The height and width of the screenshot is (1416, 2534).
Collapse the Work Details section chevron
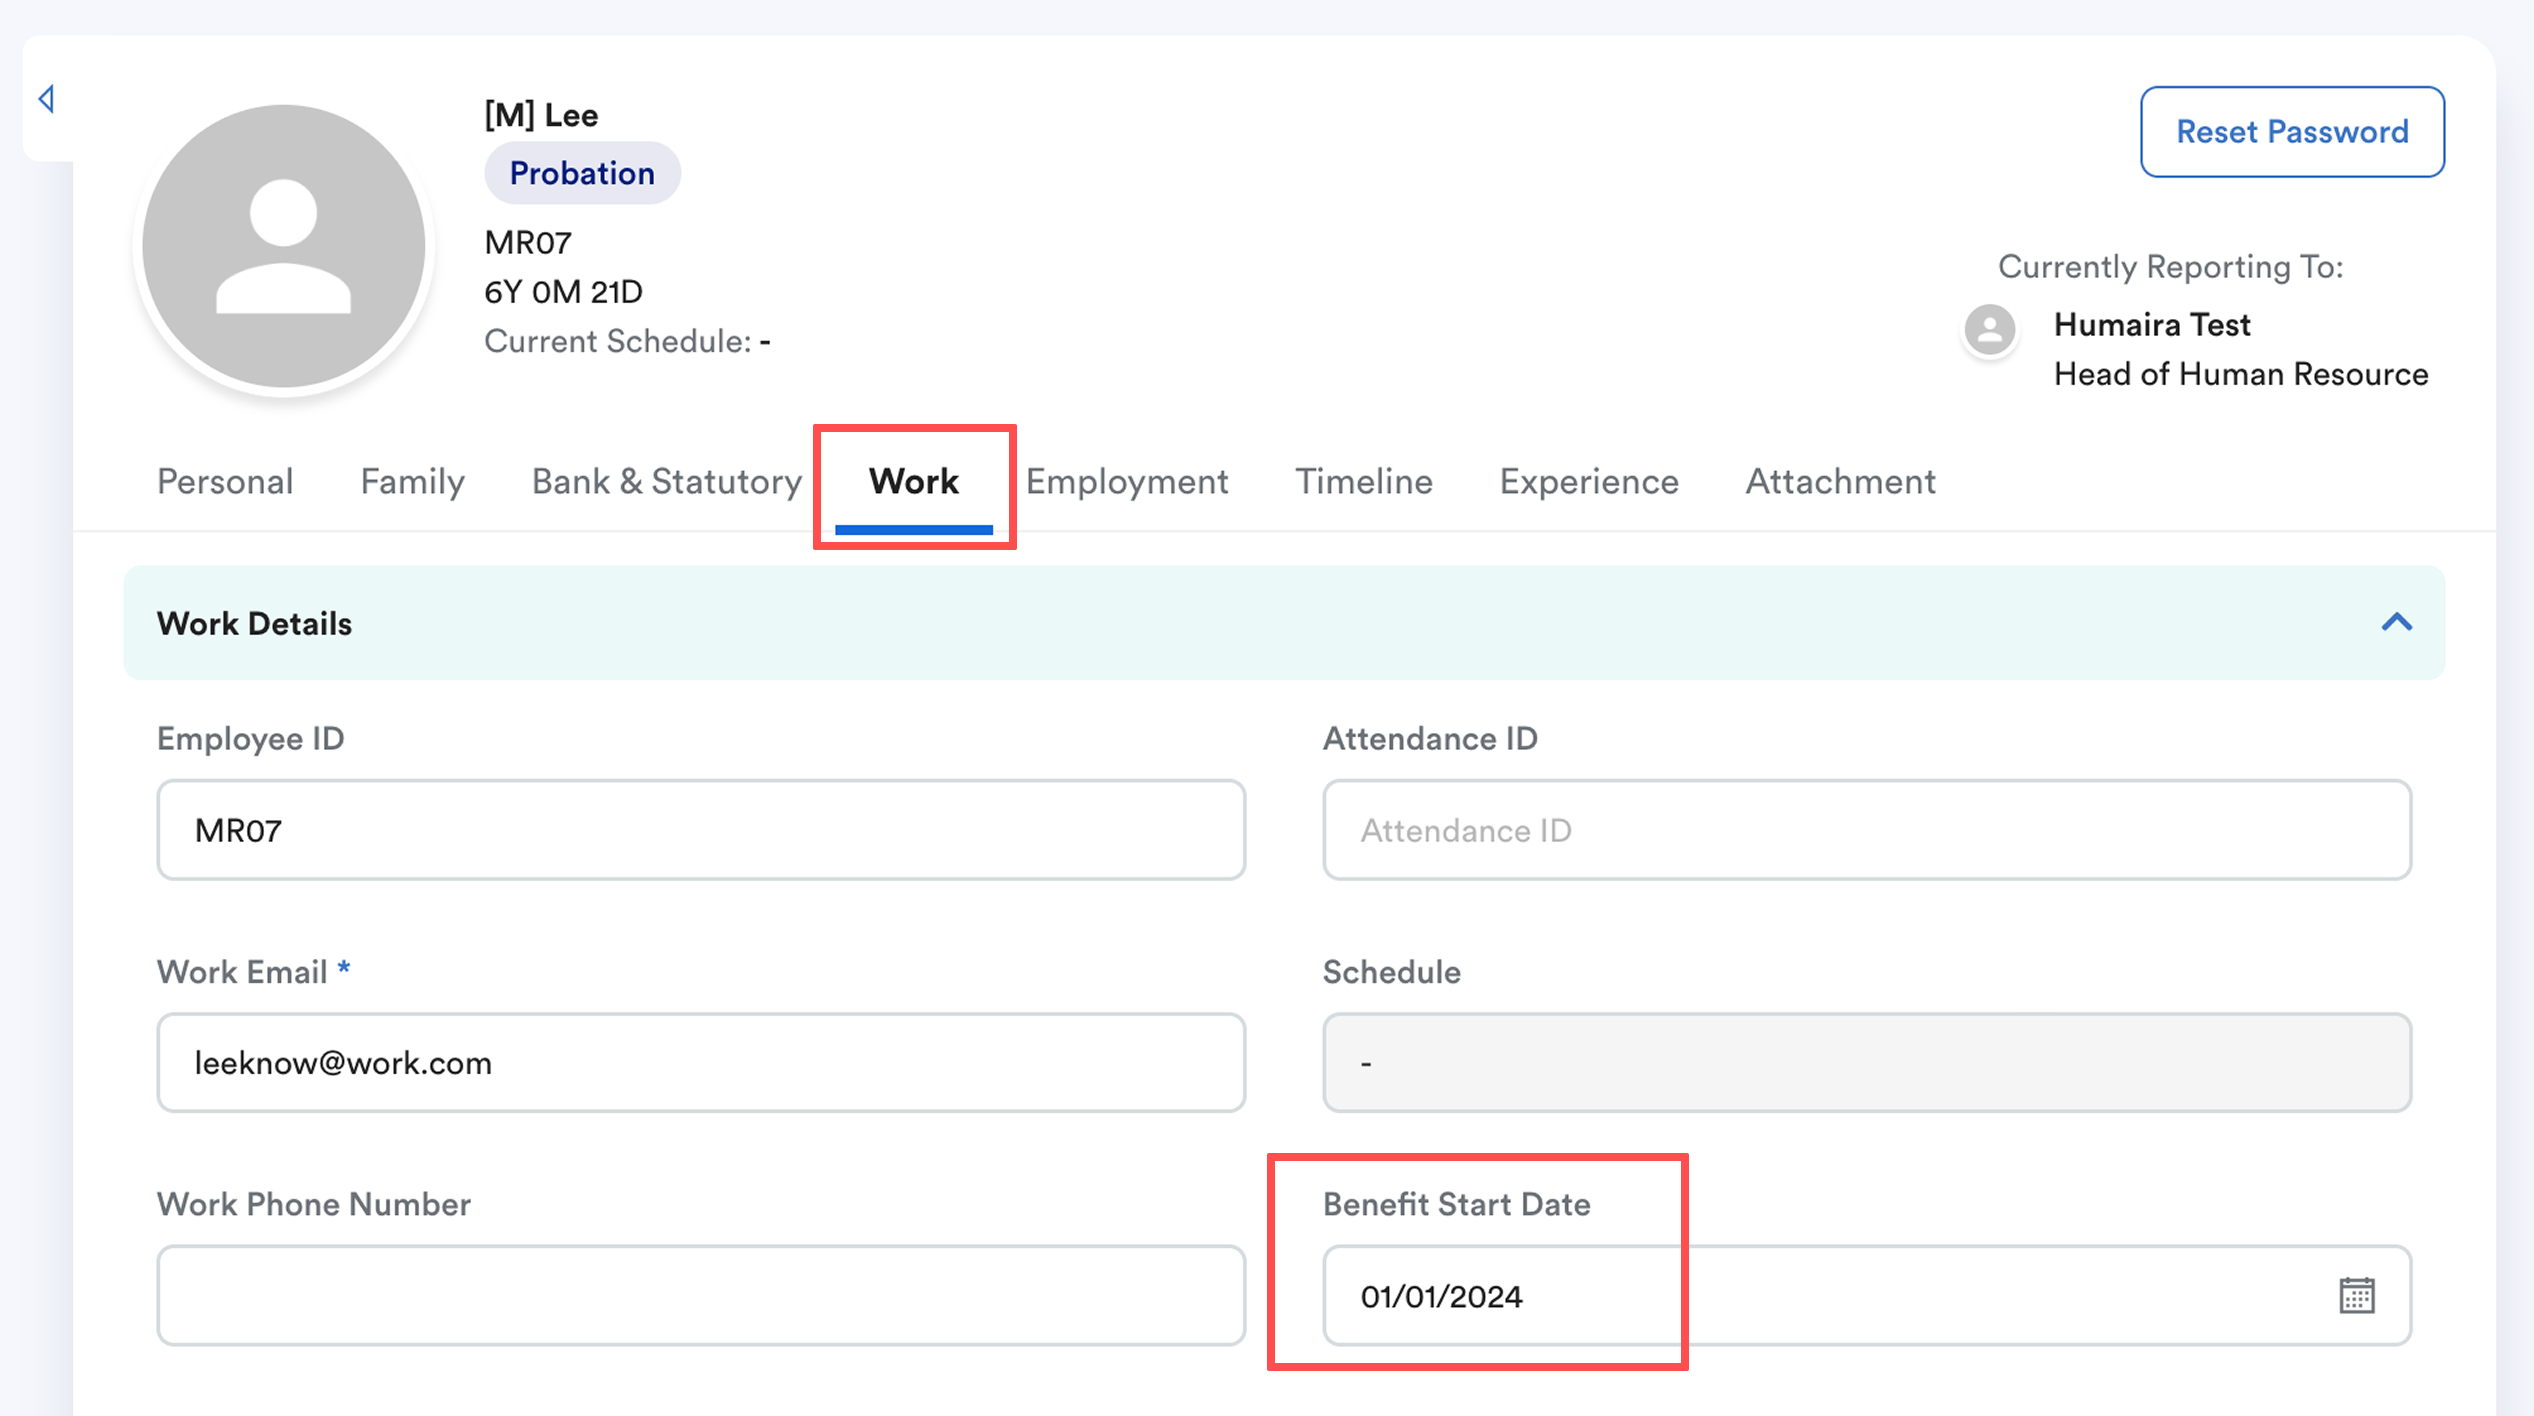2396,623
